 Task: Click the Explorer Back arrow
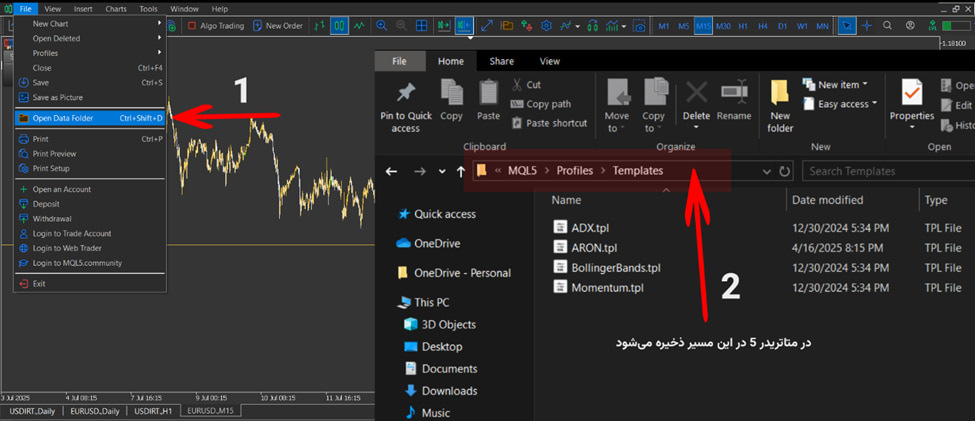pos(392,171)
